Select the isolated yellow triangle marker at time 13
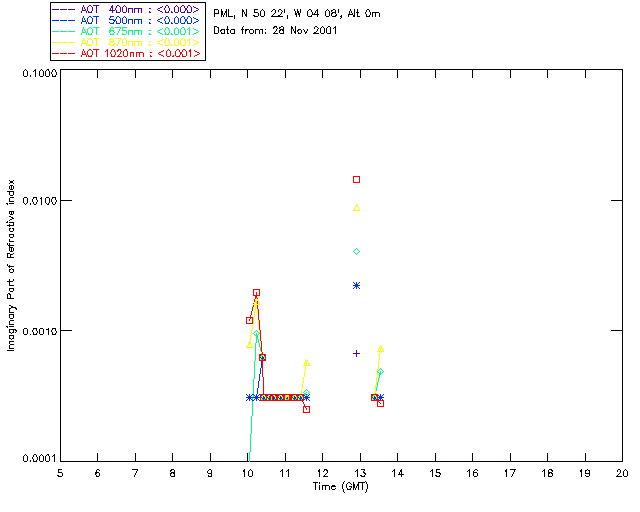This screenshot has width=640, height=512. click(356, 208)
